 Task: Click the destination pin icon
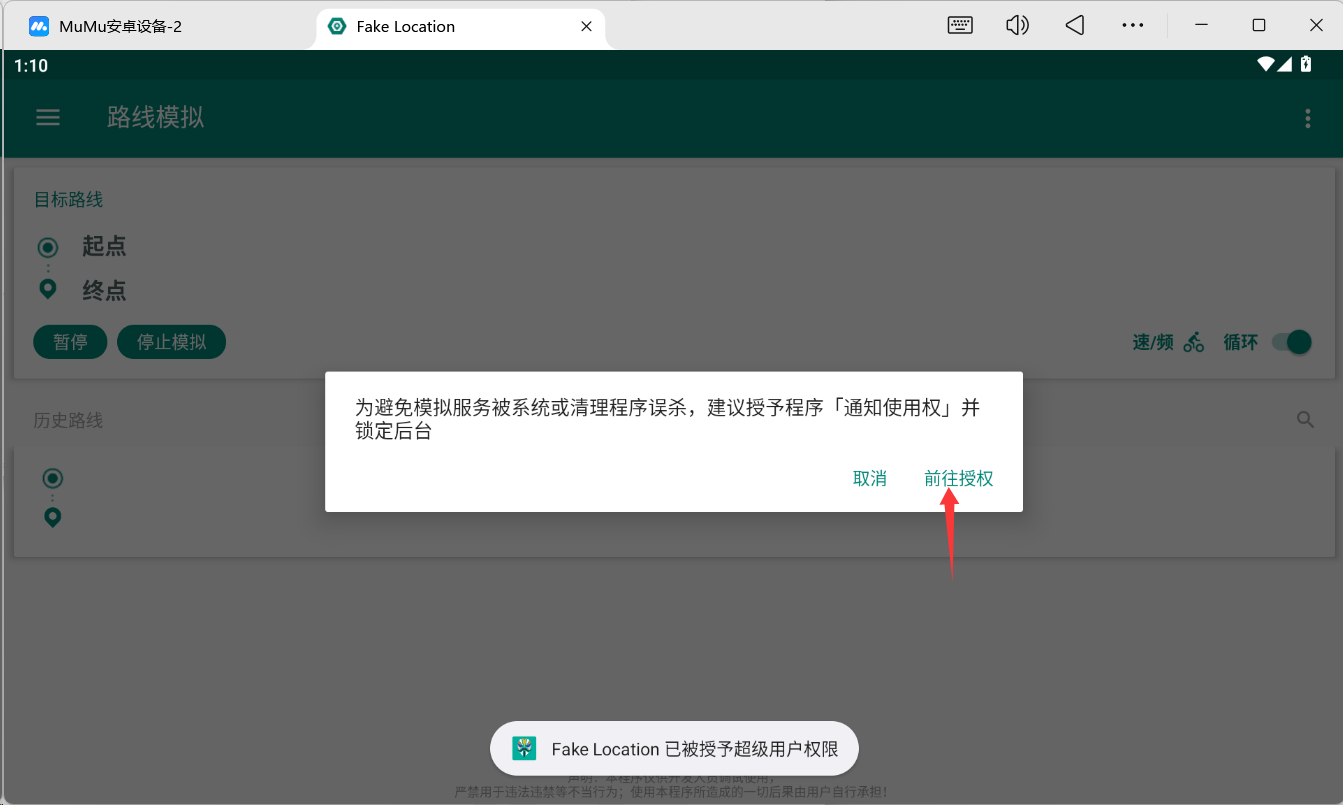[47, 290]
